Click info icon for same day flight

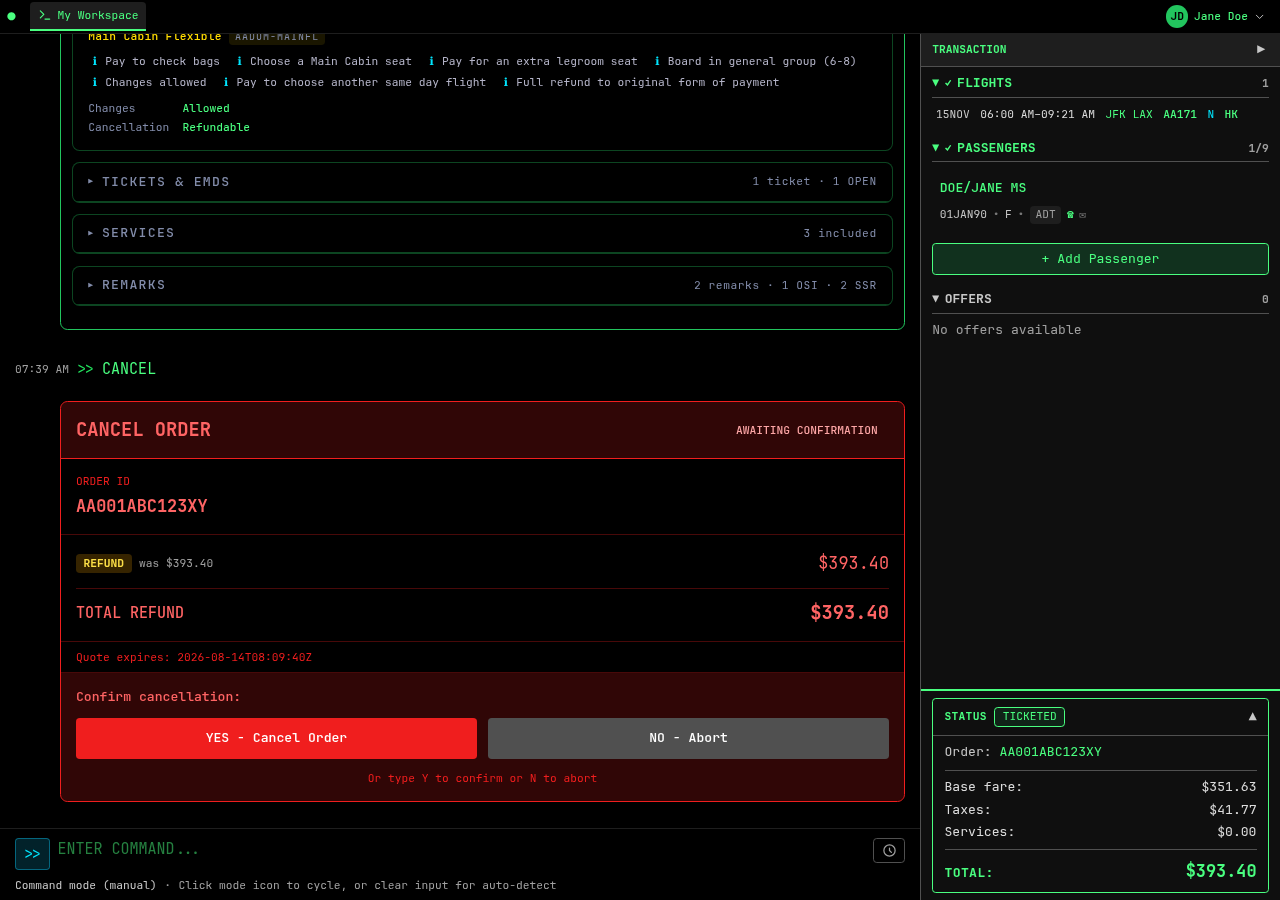(x=226, y=82)
